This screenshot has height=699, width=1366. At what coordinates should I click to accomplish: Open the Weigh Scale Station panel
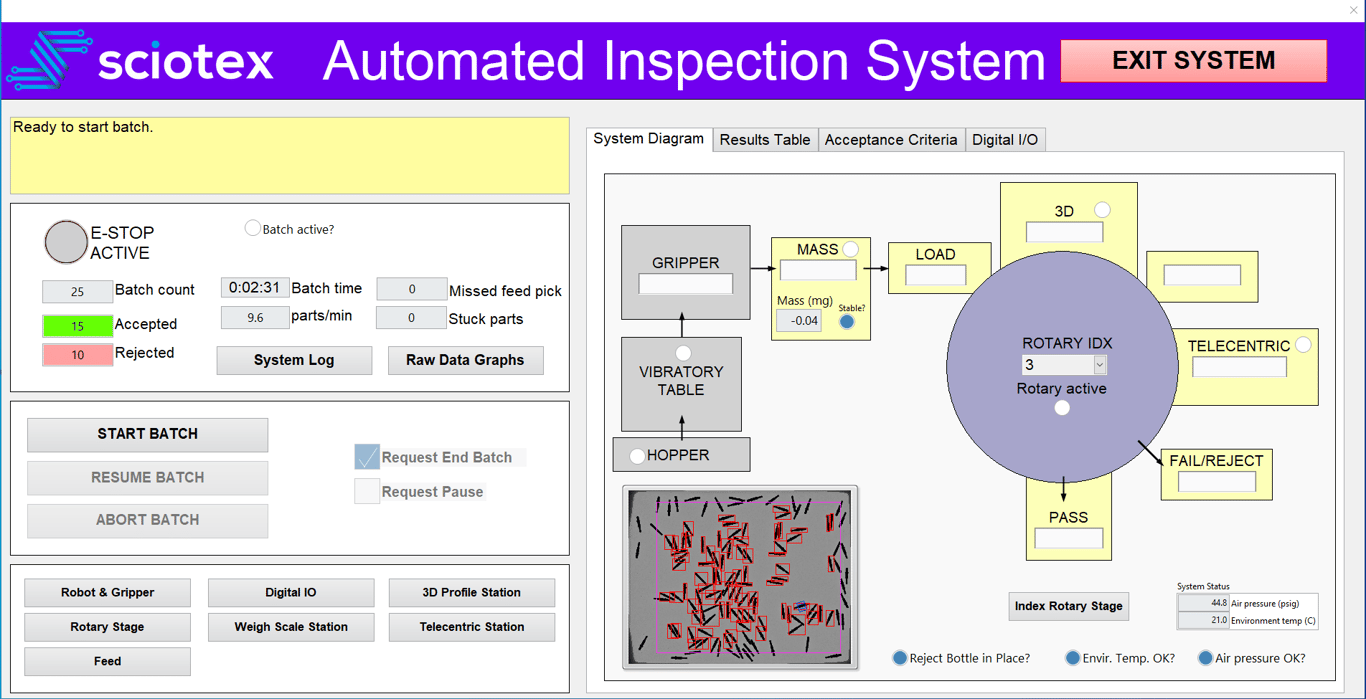tap(291, 627)
